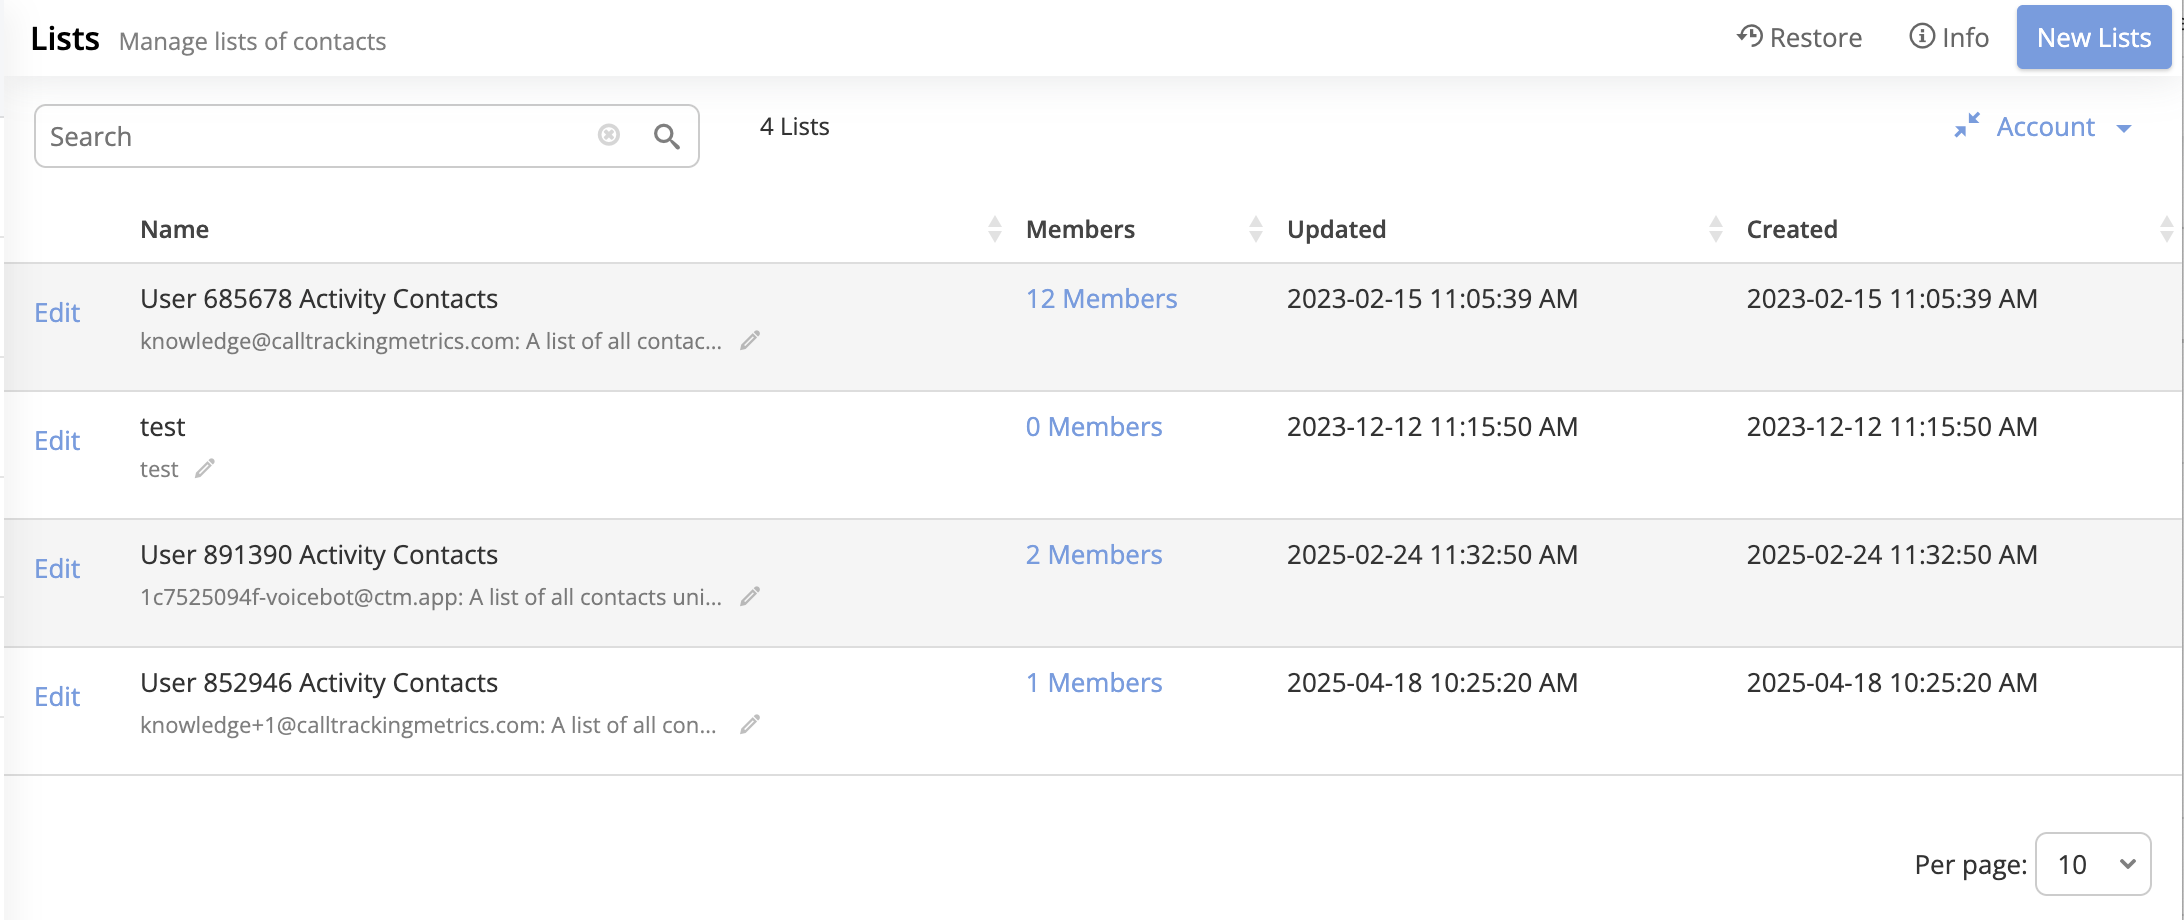
Task: Open the Info link
Action: click(1949, 38)
